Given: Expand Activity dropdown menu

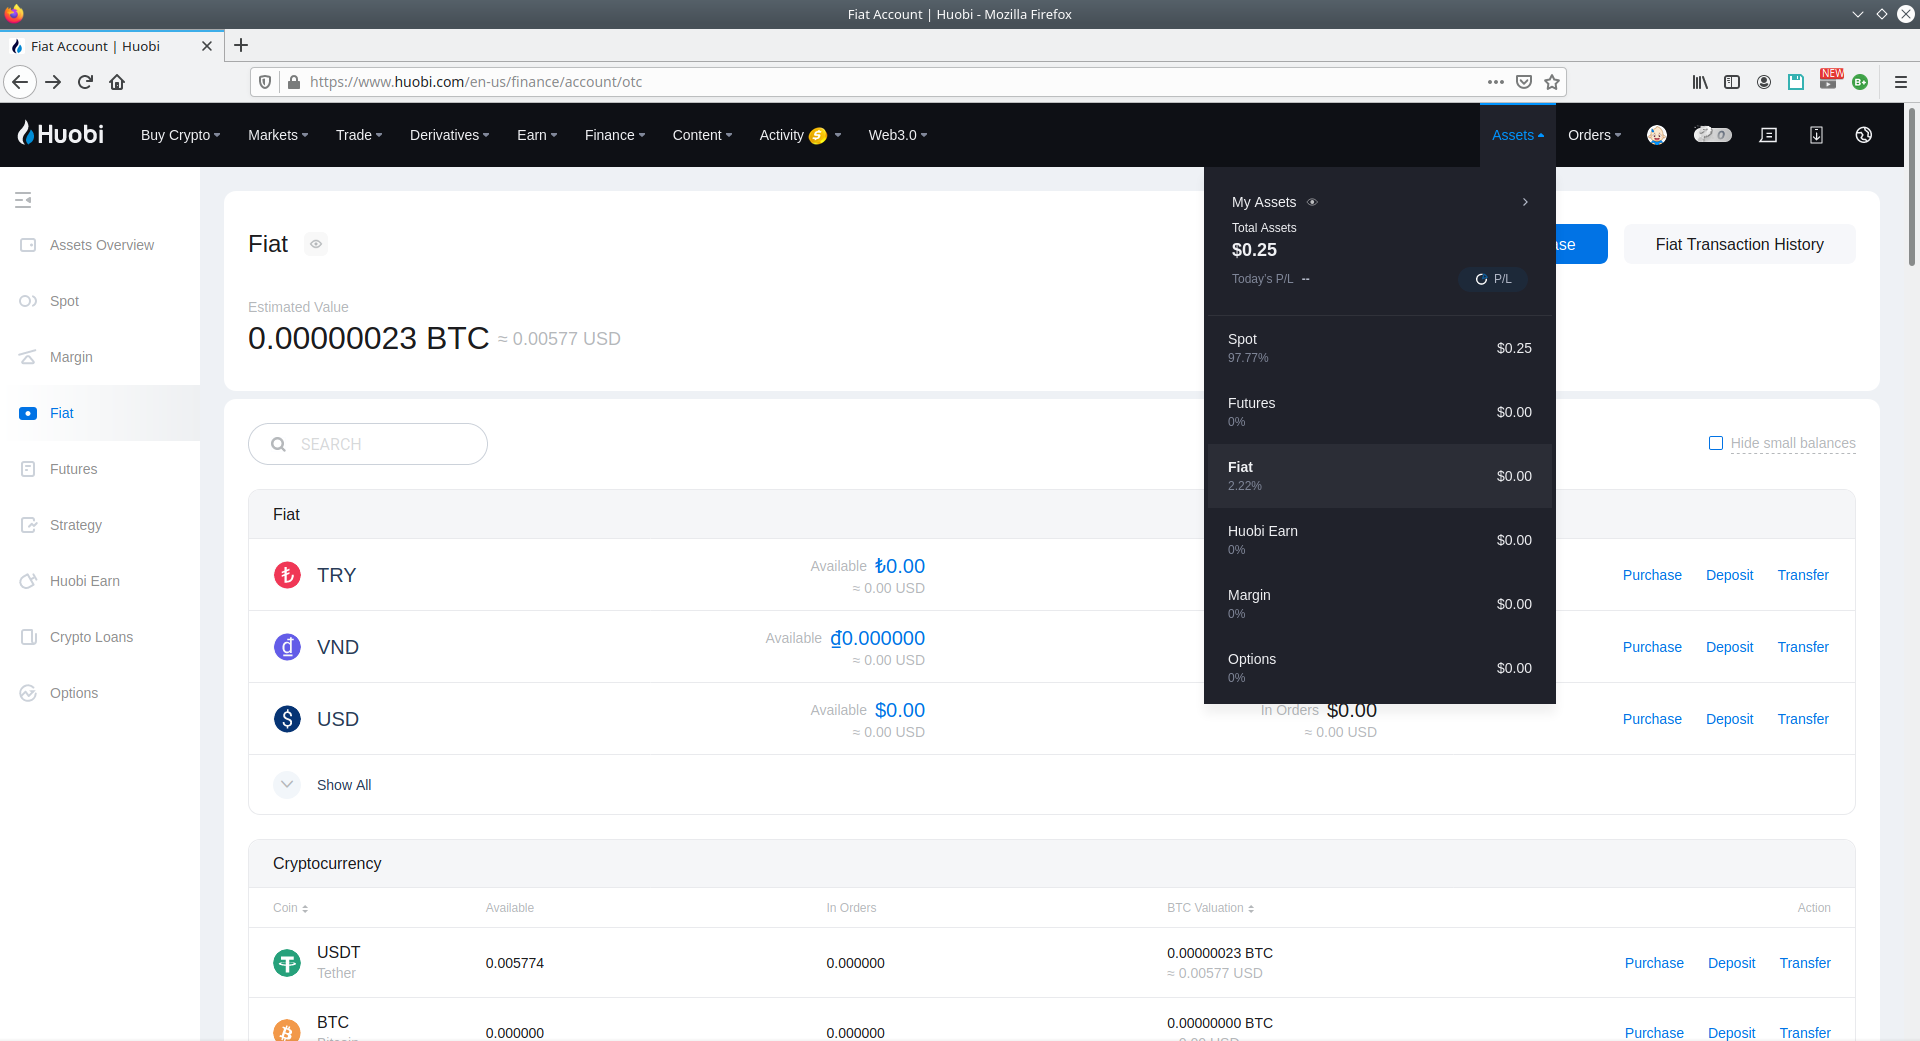Looking at the screenshot, I should [x=800, y=135].
